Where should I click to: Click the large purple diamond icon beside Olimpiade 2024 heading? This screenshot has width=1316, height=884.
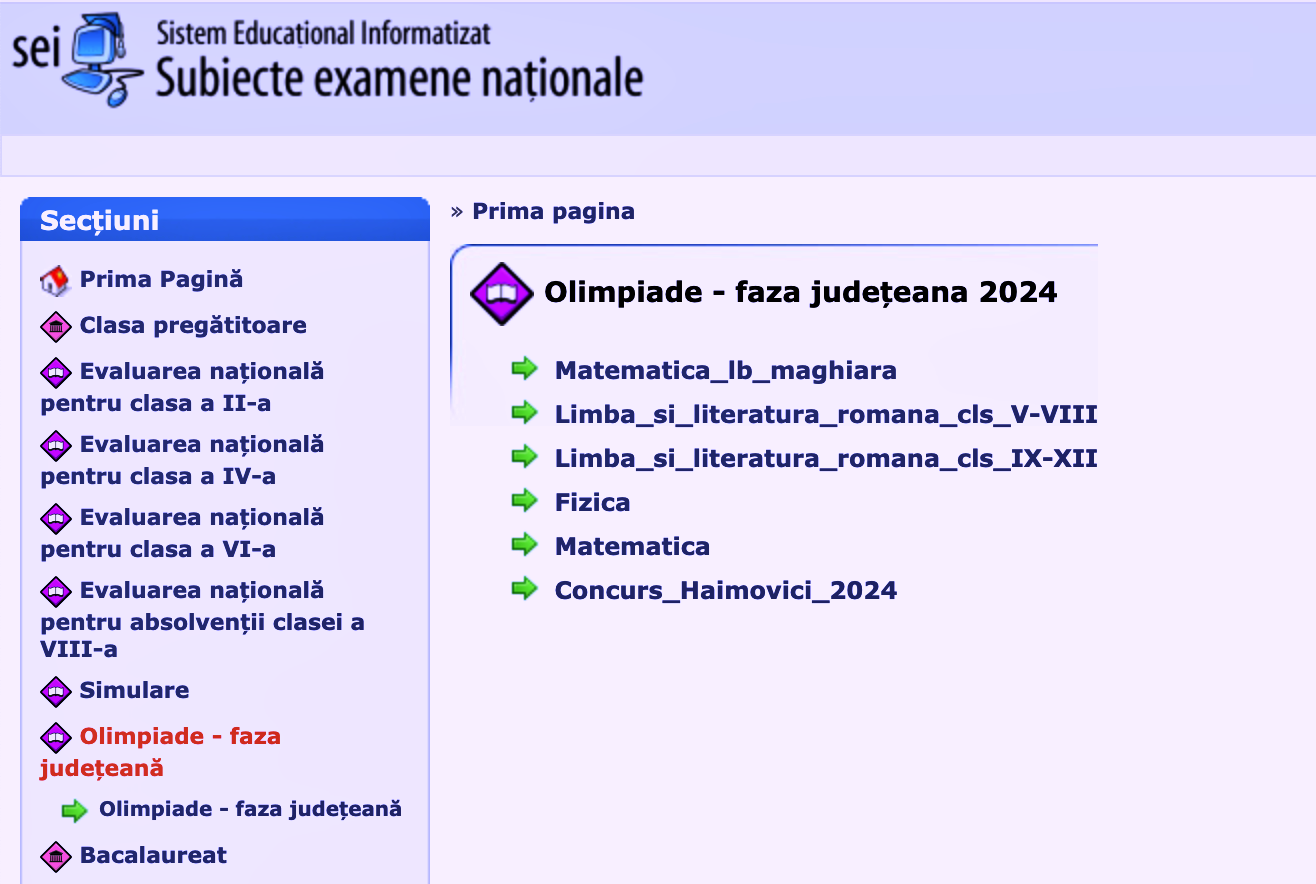pyautogui.click(x=501, y=294)
